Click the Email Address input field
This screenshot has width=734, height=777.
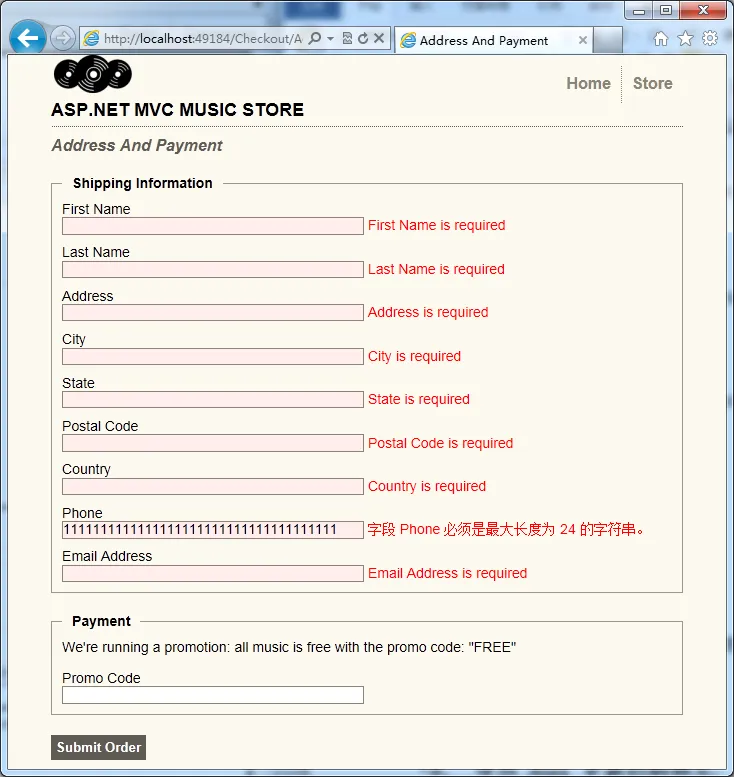pyautogui.click(x=213, y=573)
